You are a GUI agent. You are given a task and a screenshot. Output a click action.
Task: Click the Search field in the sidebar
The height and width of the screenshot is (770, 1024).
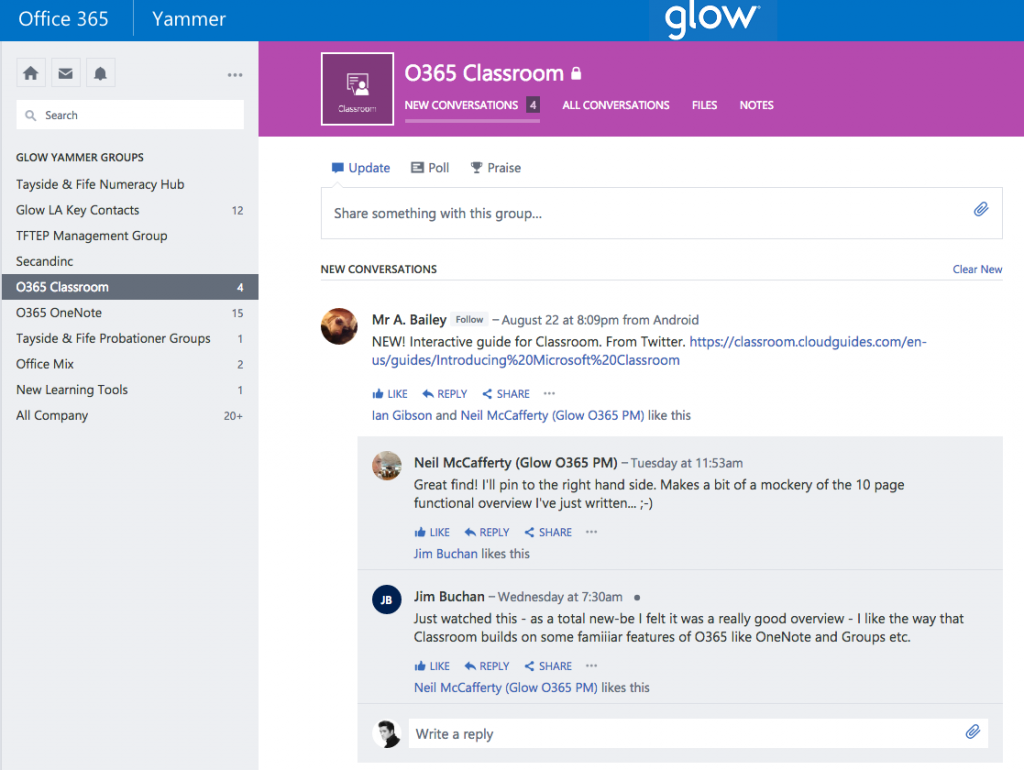coord(130,115)
